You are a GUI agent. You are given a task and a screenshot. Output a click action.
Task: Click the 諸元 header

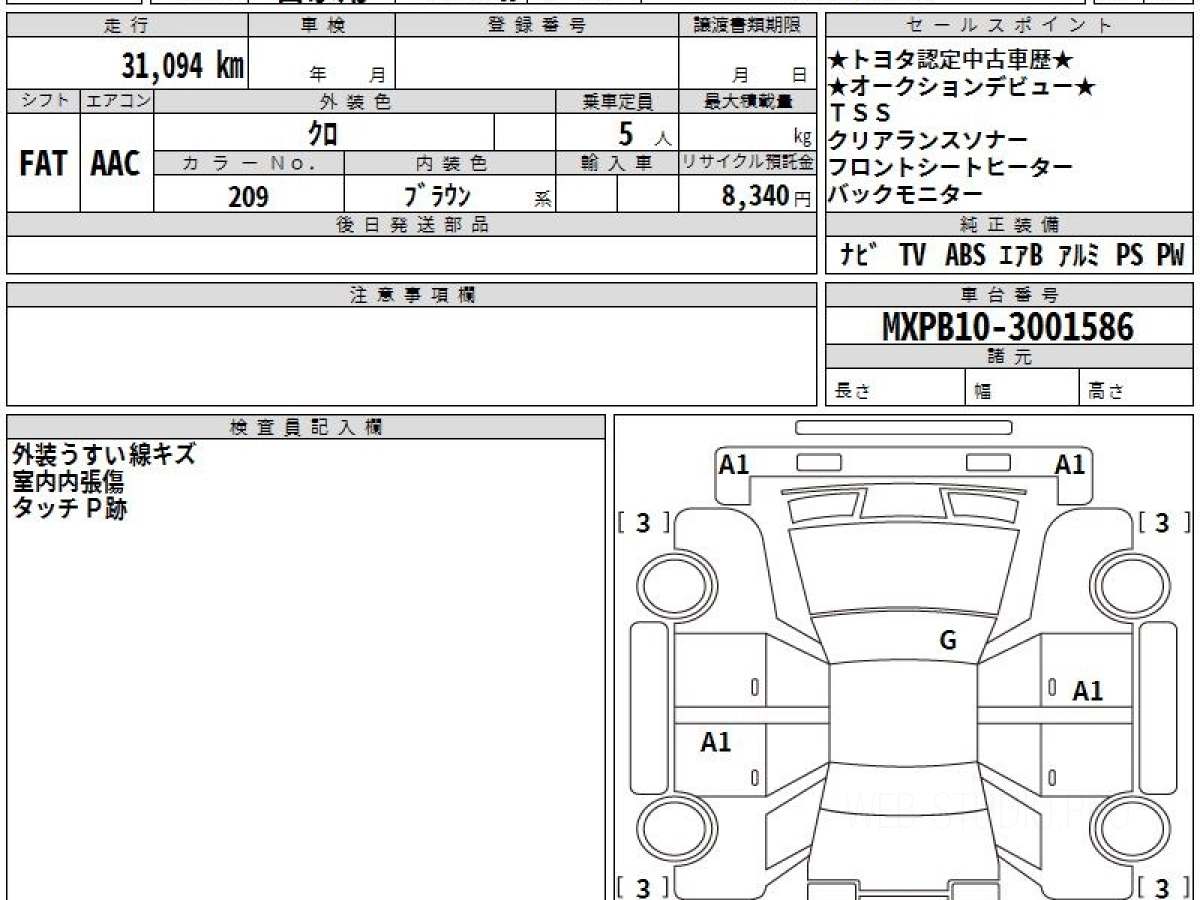tap(1009, 357)
